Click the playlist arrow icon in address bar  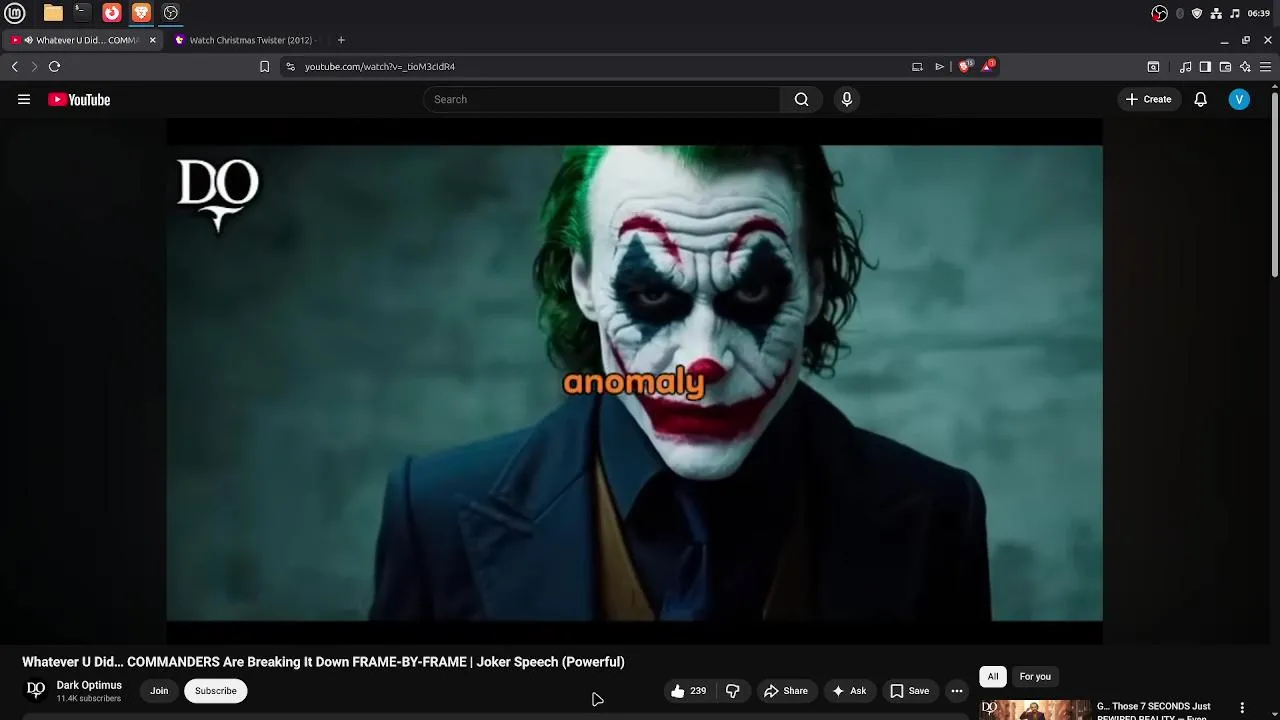pos(940,66)
